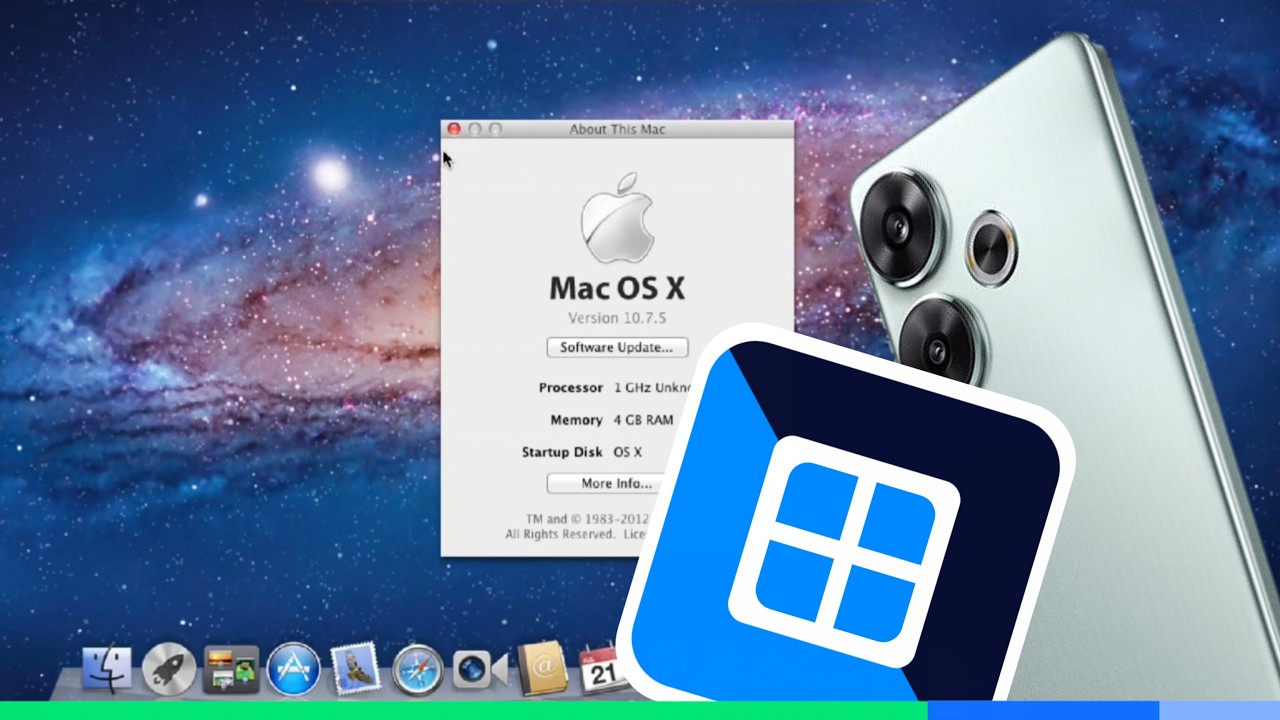Viewport: 1280px width, 720px height.
Task: Open Finder from the Dock
Action: (107, 669)
